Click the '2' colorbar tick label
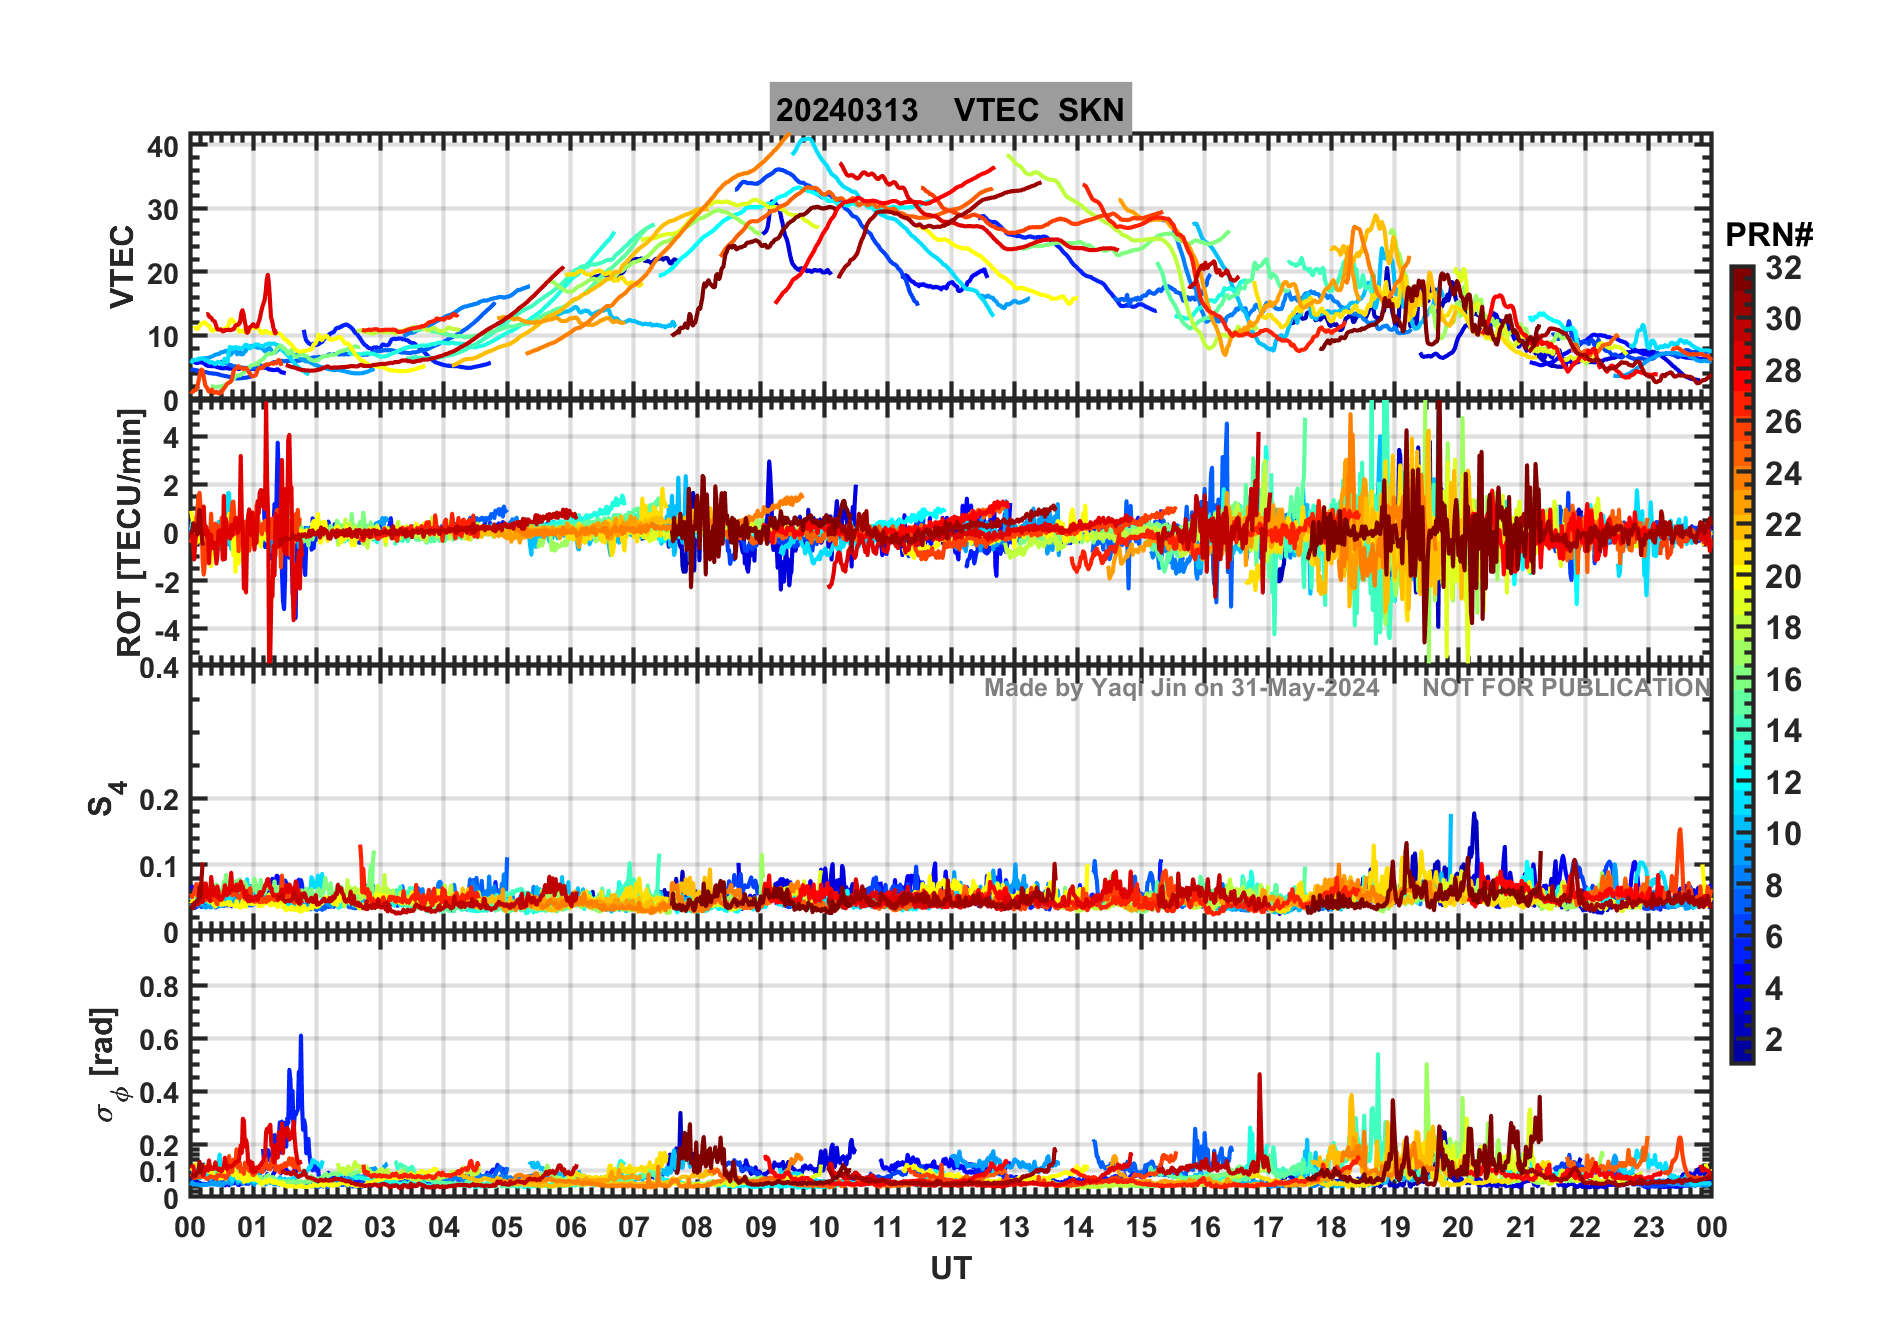The image size is (1902, 1330). tap(1774, 1040)
